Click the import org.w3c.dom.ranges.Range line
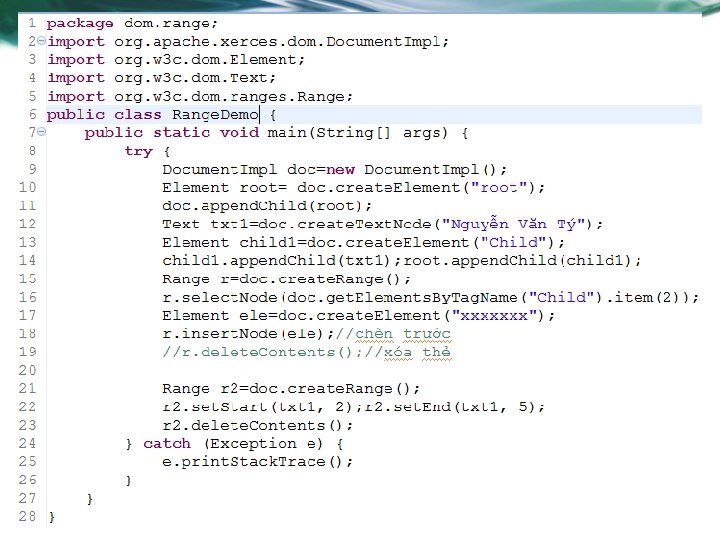Image resolution: width=720 pixels, height=540 pixels. coord(200,96)
